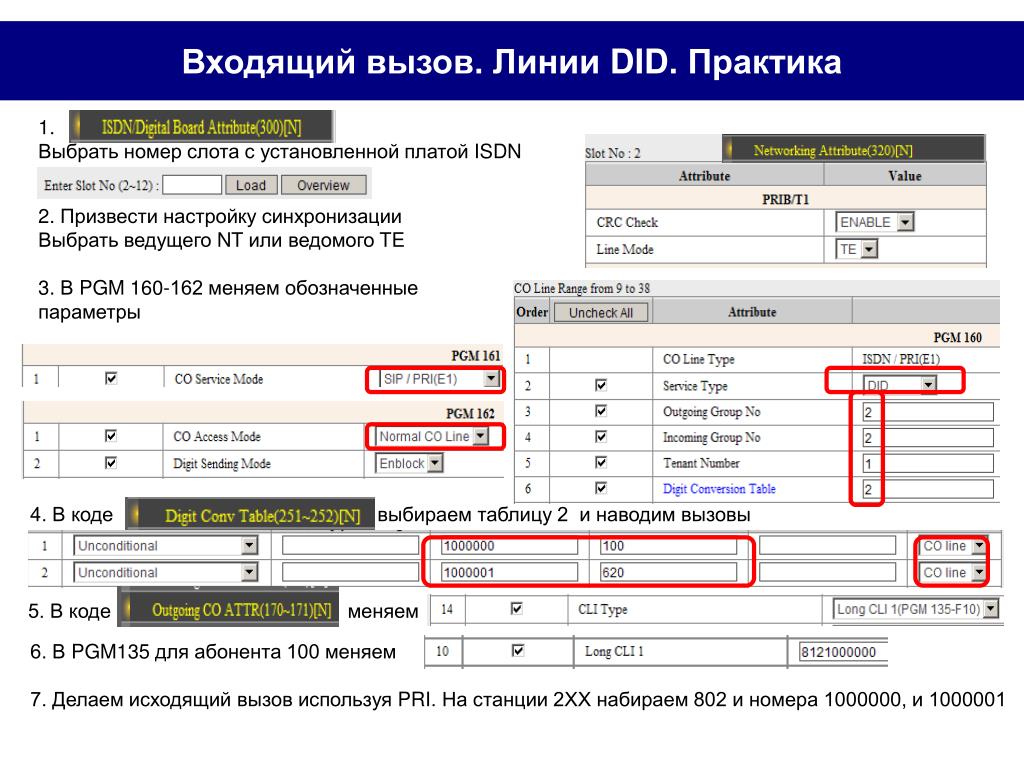This screenshot has height=768, width=1024.
Task: Click the Uncheck All button
Action: click(x=601, y=313)
